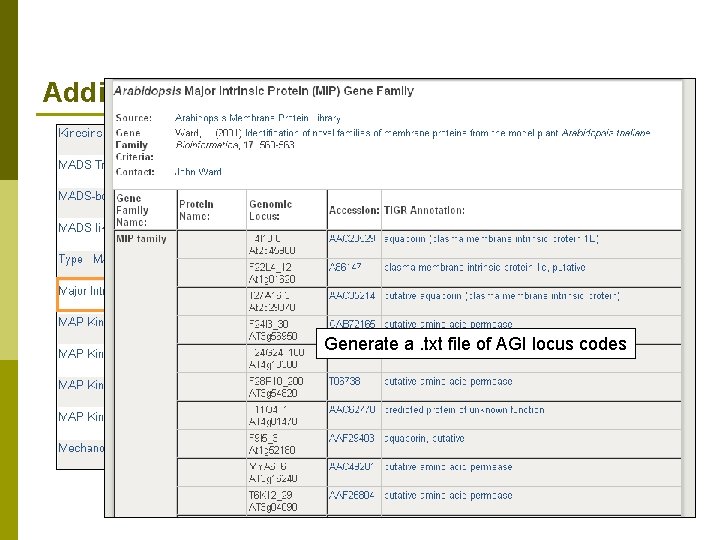Click locus cell T6K12_29 AT3g04090
Viewport: 720px width, 540px height.
pos(287,501)
